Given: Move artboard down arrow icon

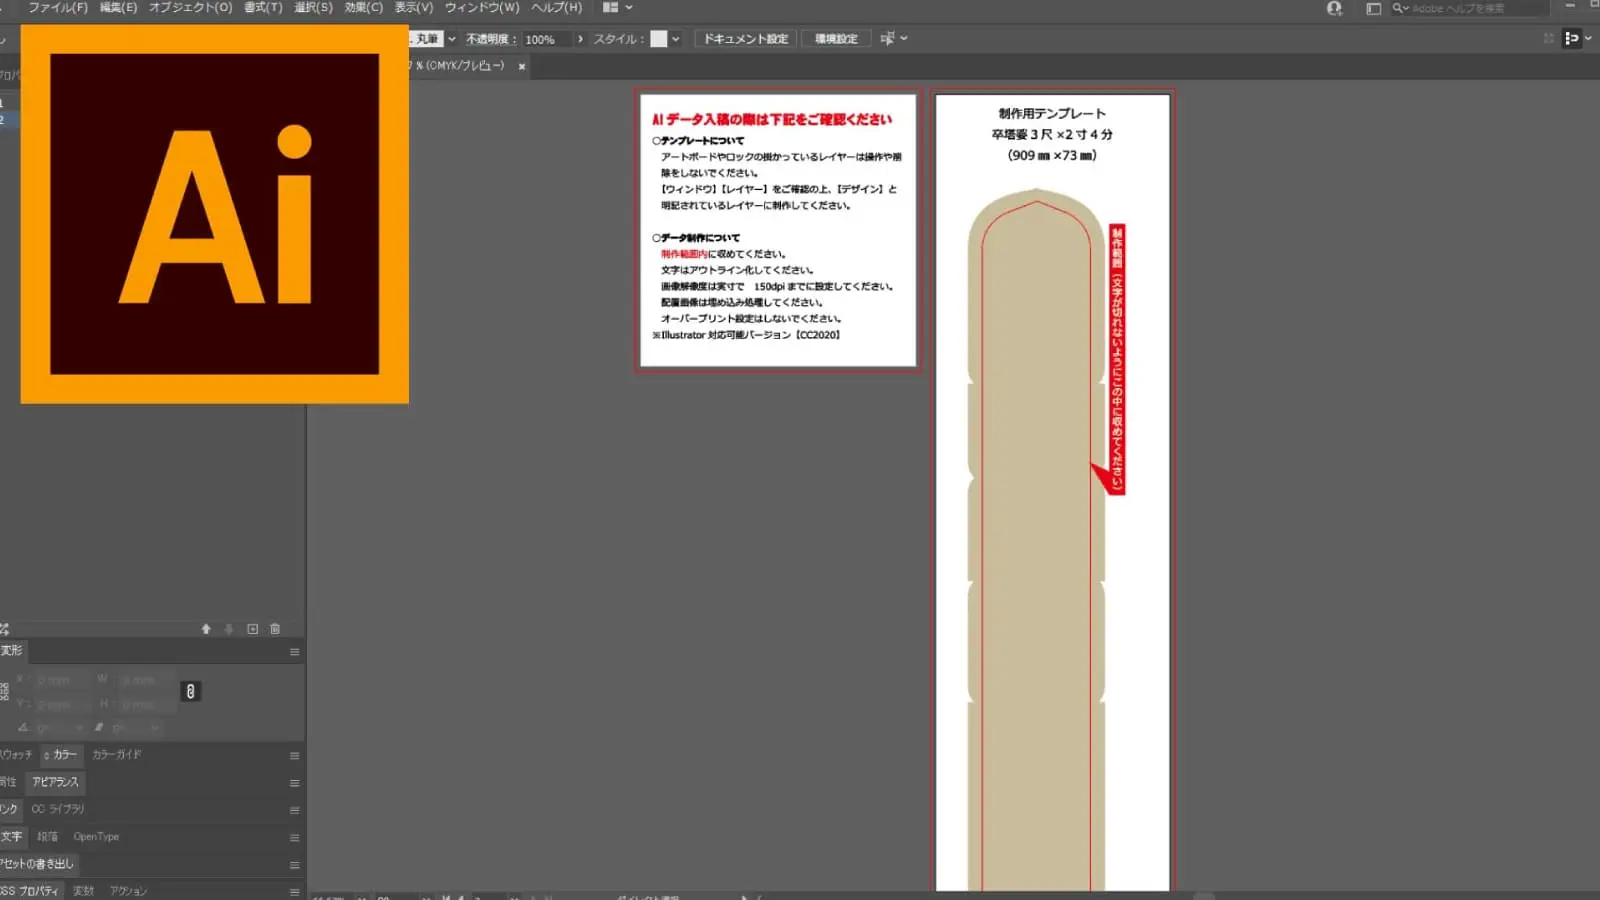Looking at the screenshot, I should point(229,629).
